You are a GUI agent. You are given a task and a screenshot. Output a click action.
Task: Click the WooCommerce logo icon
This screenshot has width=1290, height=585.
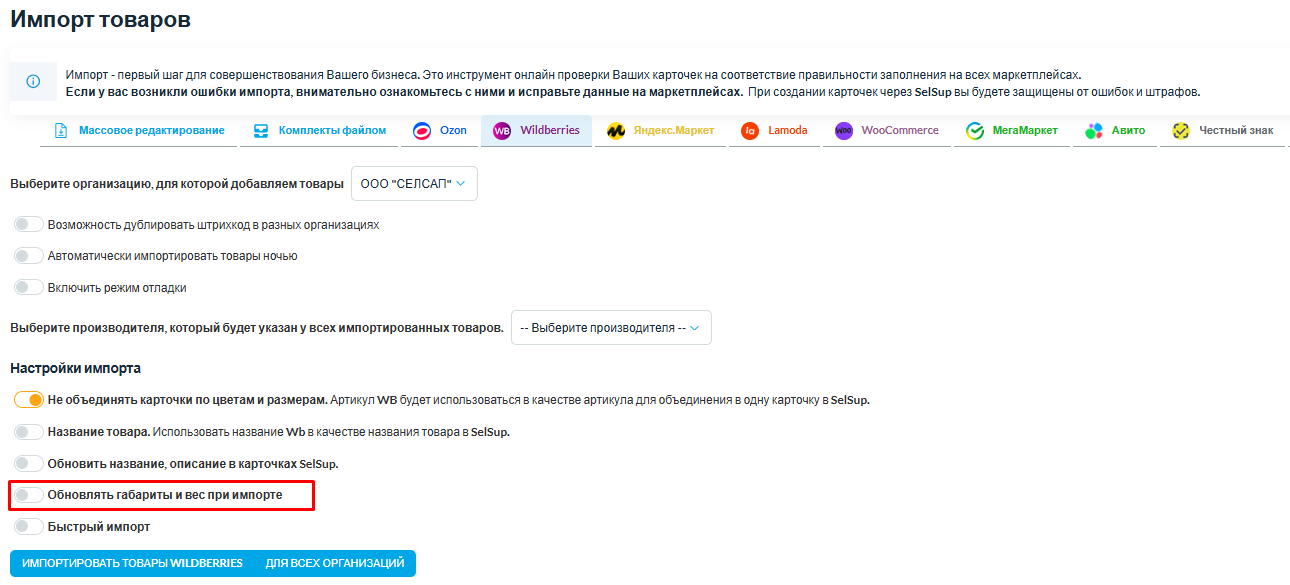pyautogui.click(x=843, y=131)
